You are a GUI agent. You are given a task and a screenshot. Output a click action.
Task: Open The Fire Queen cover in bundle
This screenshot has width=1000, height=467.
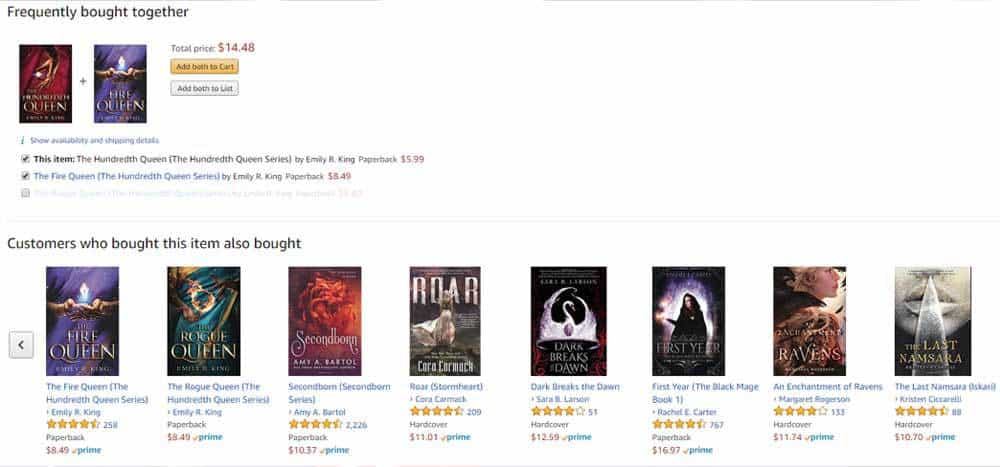coord(121,84)
